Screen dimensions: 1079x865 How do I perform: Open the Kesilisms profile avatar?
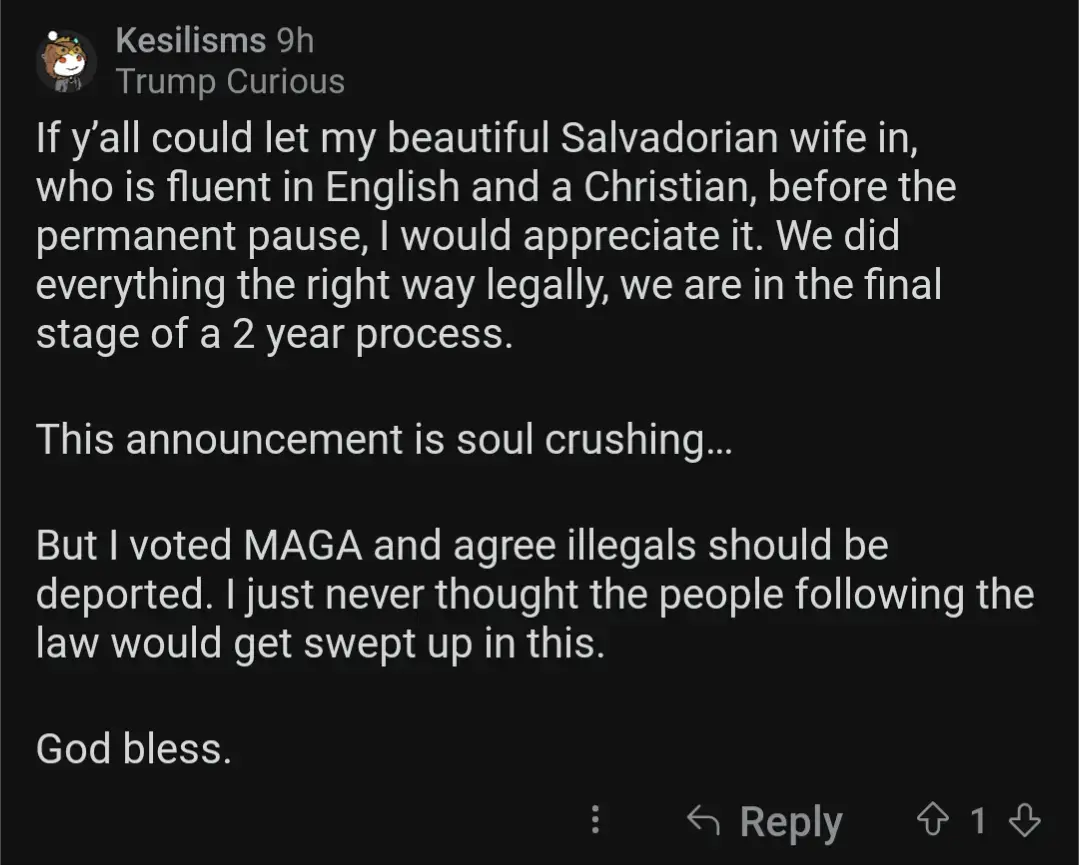[65, 62]
